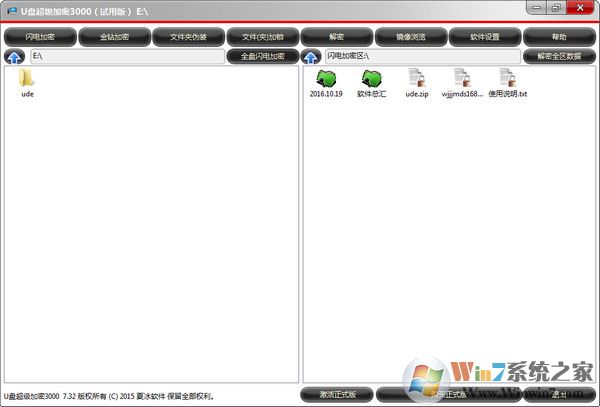
Task: Click the 金钻加密 button
Action: [114, 37]
